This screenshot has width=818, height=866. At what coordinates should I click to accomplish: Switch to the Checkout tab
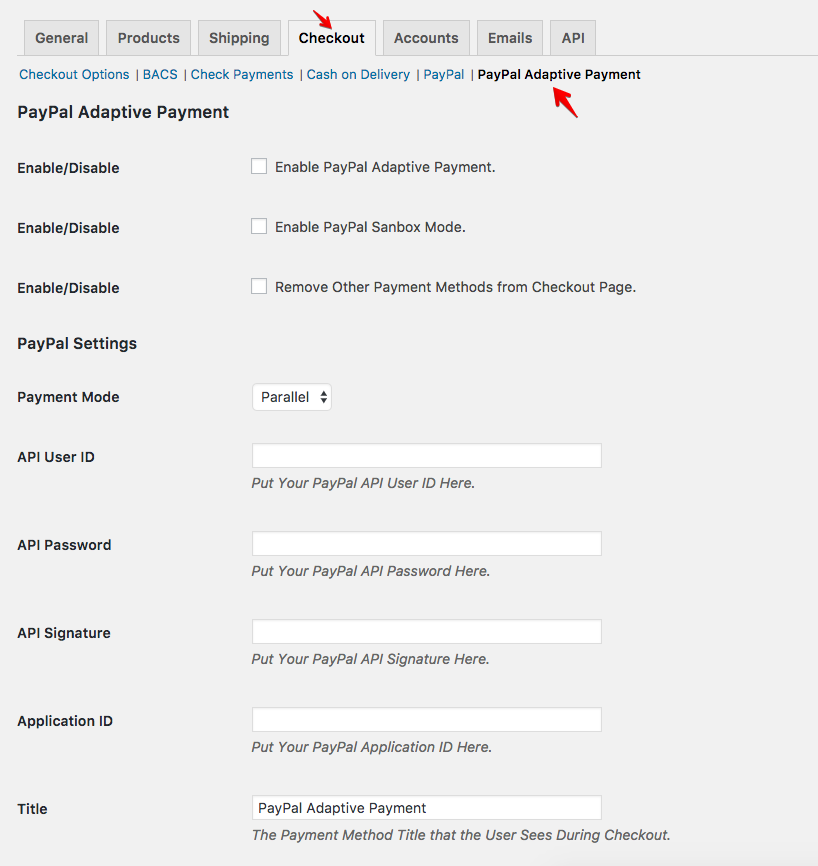tap(331, 37)
